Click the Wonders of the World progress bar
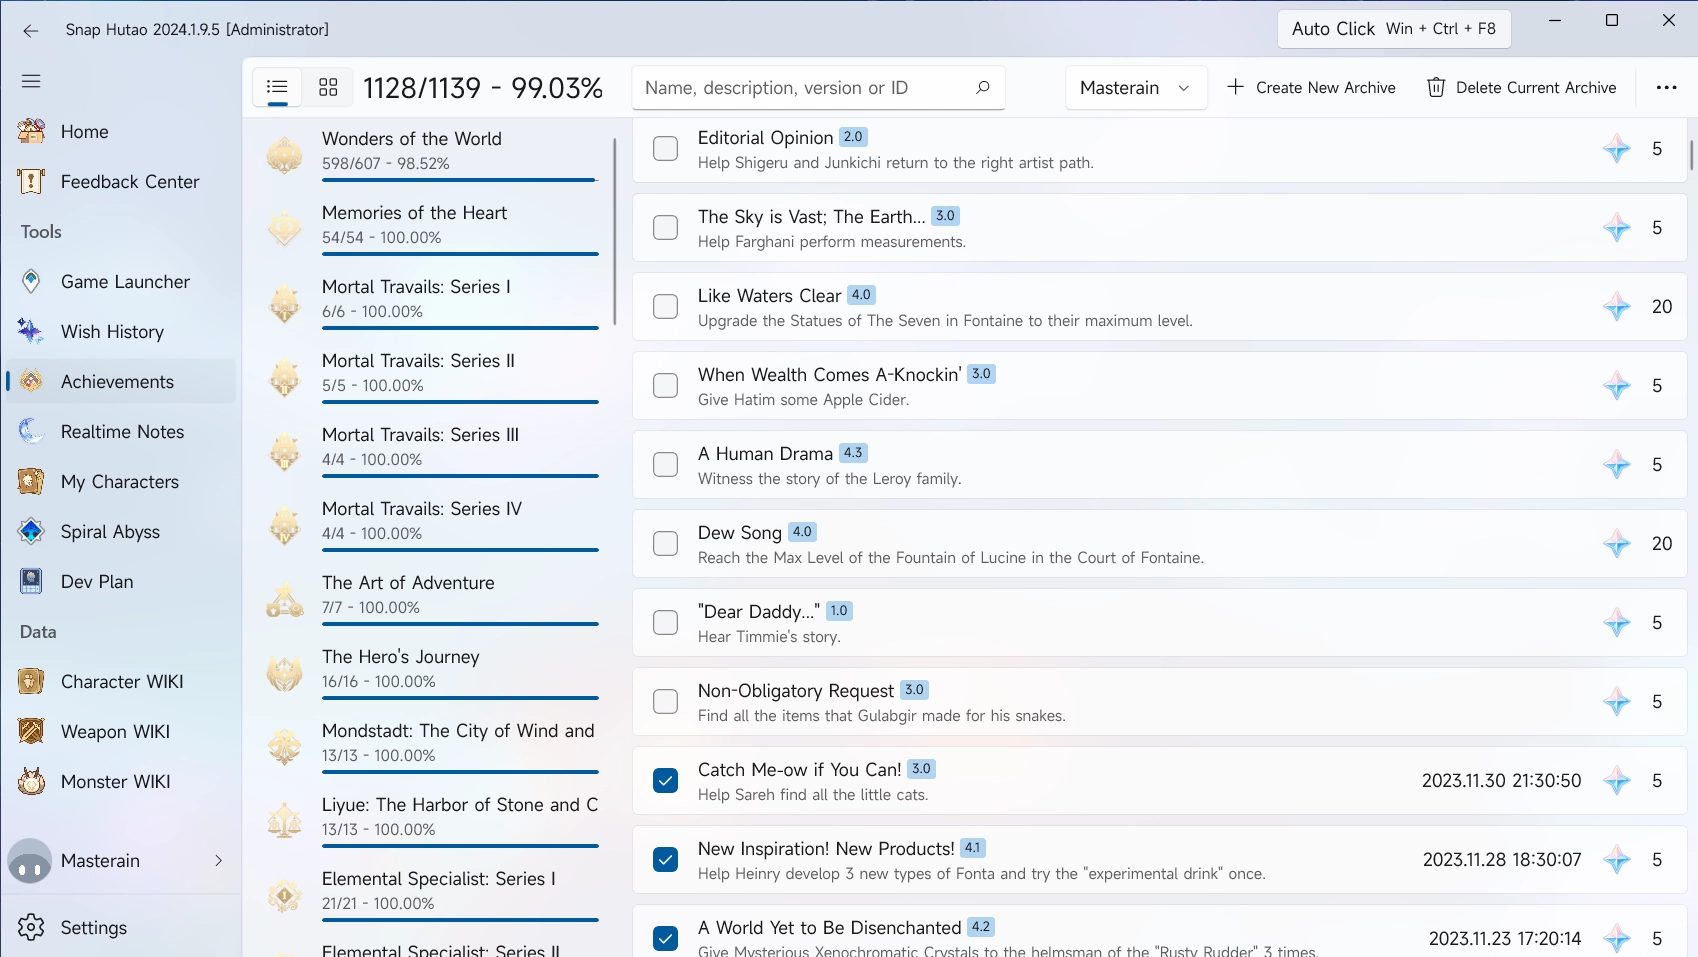The height and width of the screenshot is (957, 1698). pos(460,180)
